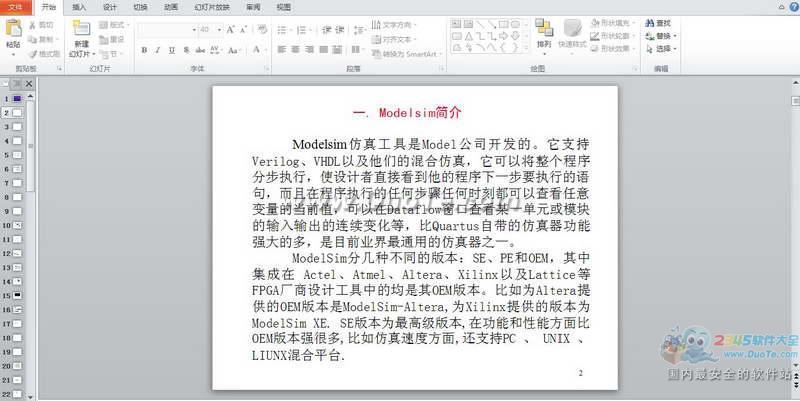Apply strikethrough (abc) formatting
800x401 pixels.
(x=200, y=50)
